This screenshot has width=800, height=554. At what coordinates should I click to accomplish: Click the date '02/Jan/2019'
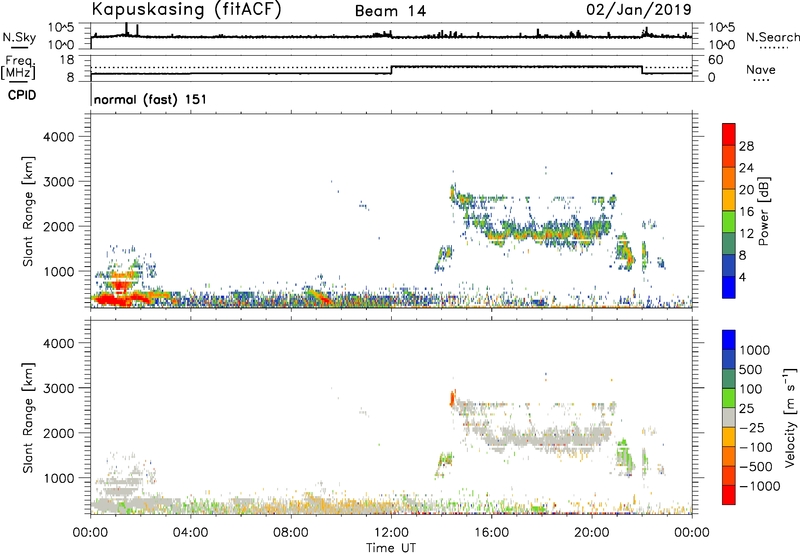[x=639, y=9]
